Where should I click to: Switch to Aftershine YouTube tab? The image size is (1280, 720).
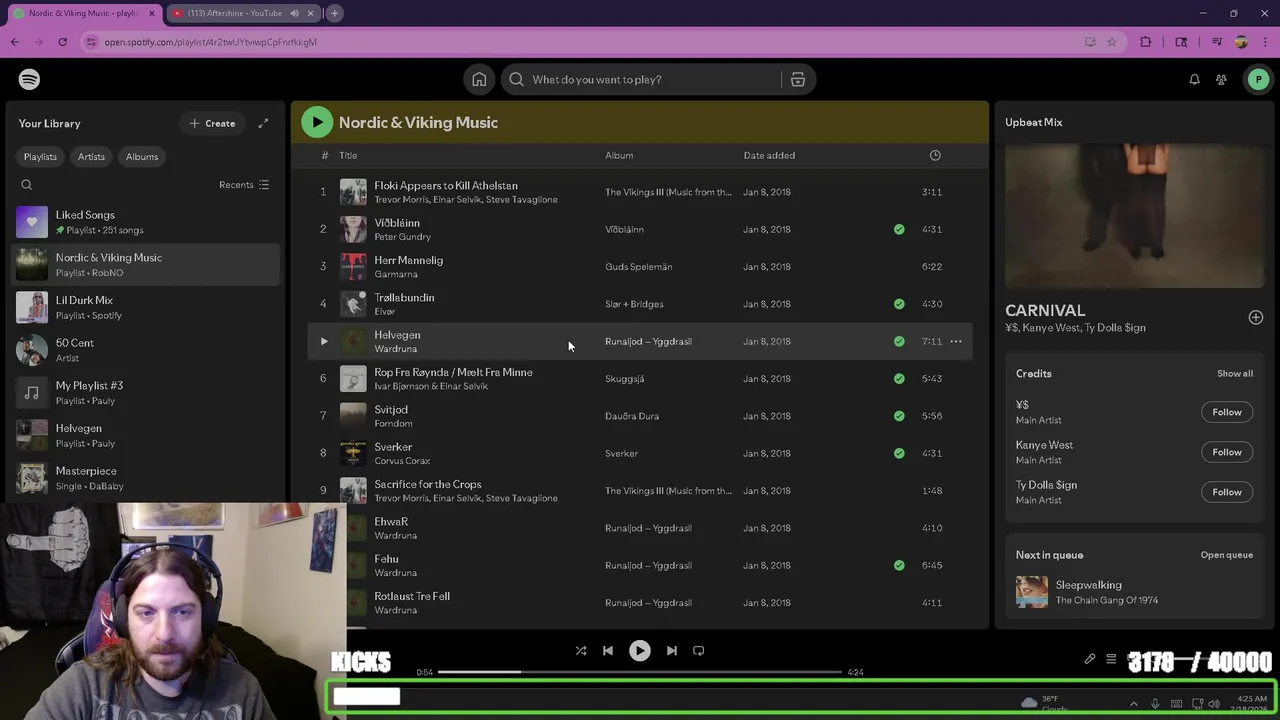click(x=240, y=13)
